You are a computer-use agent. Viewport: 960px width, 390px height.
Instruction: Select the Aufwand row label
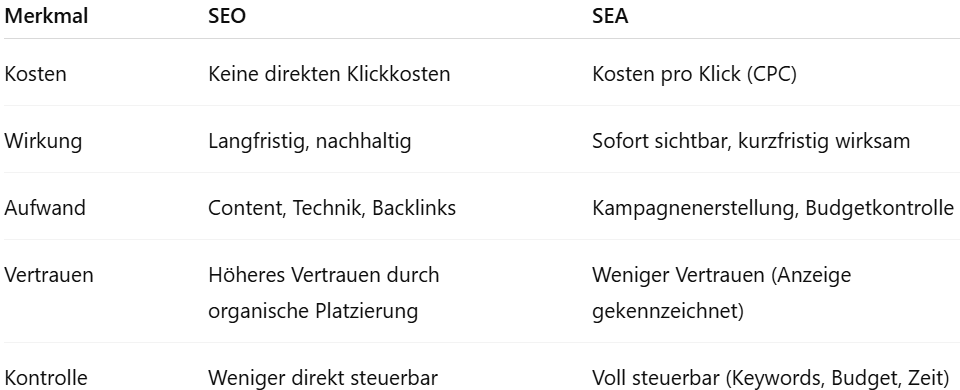(45, 208)
